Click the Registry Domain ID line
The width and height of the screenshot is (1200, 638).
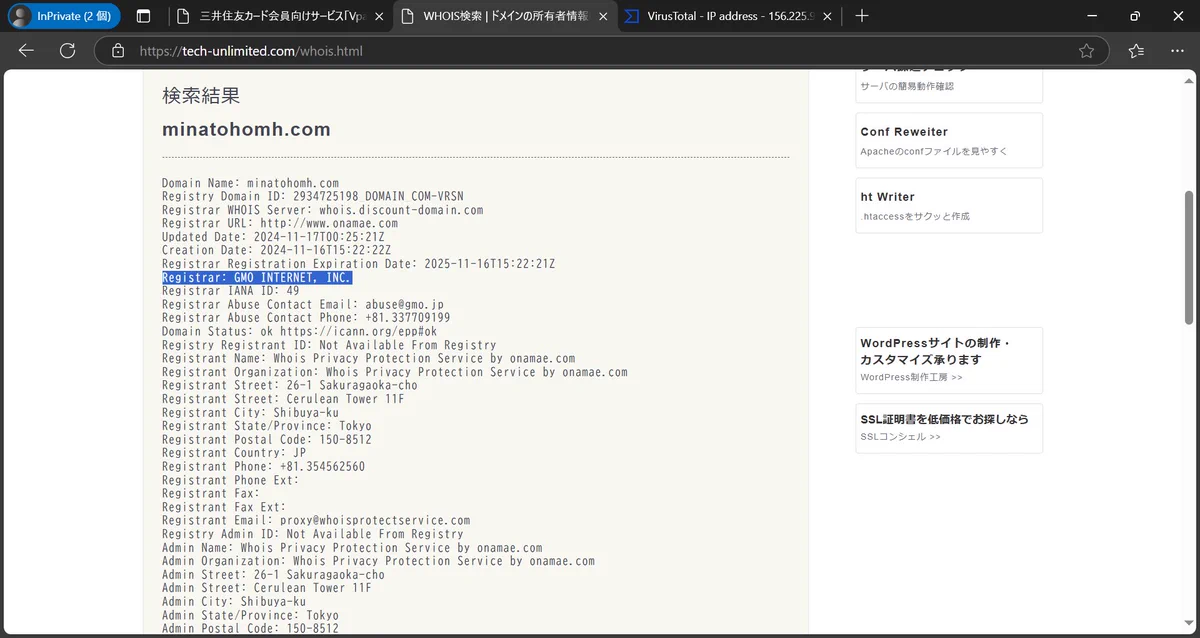click(313, 197)
